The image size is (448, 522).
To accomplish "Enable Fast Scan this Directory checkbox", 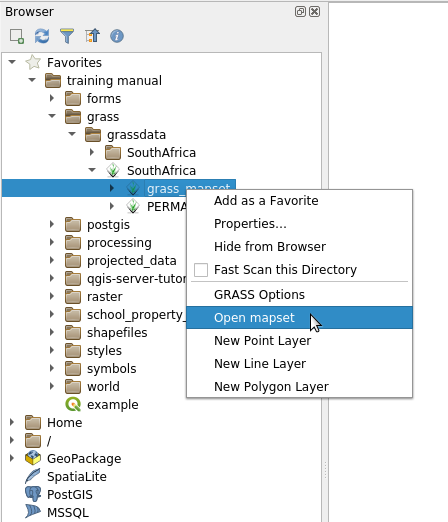I will coord(201,270).
